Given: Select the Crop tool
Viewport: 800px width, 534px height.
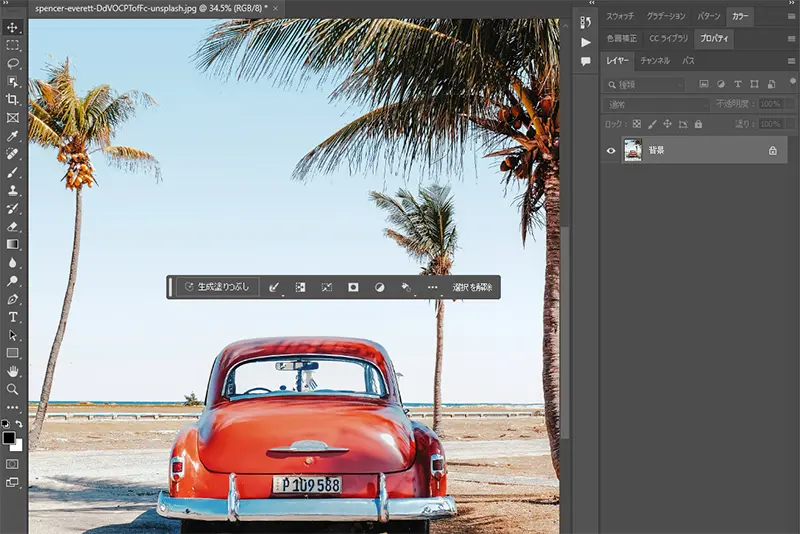Looking at the screenshot, I should pos(13,99).
